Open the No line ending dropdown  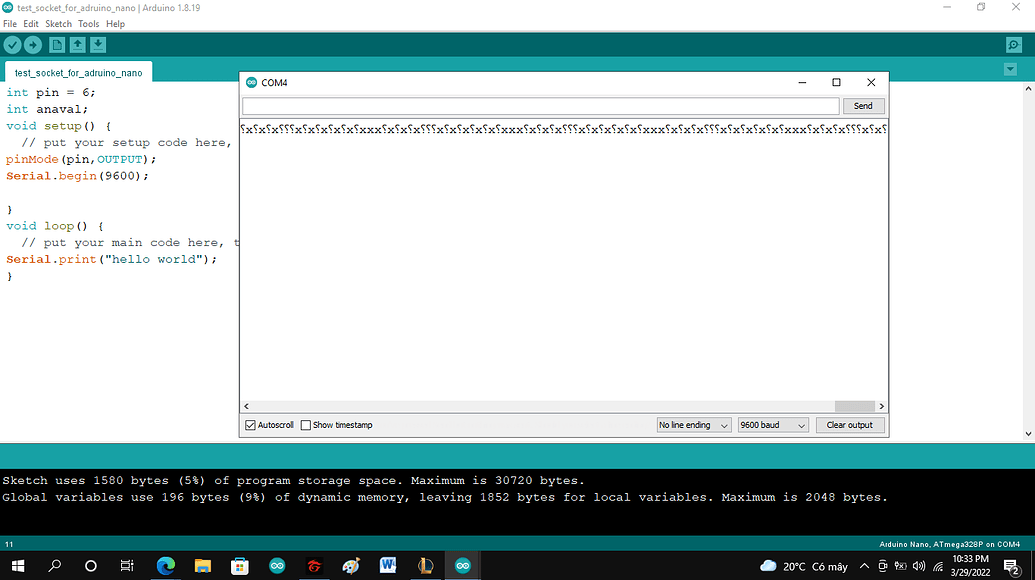click(694, 425)
